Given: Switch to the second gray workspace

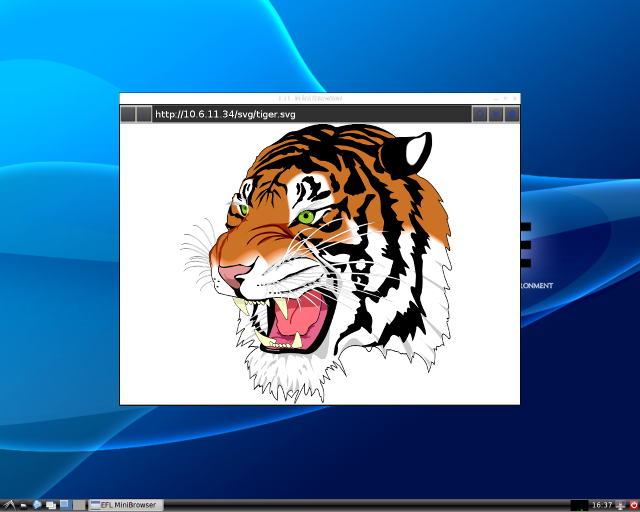Looking at the screenshot, I should click(x=79, y=505).
